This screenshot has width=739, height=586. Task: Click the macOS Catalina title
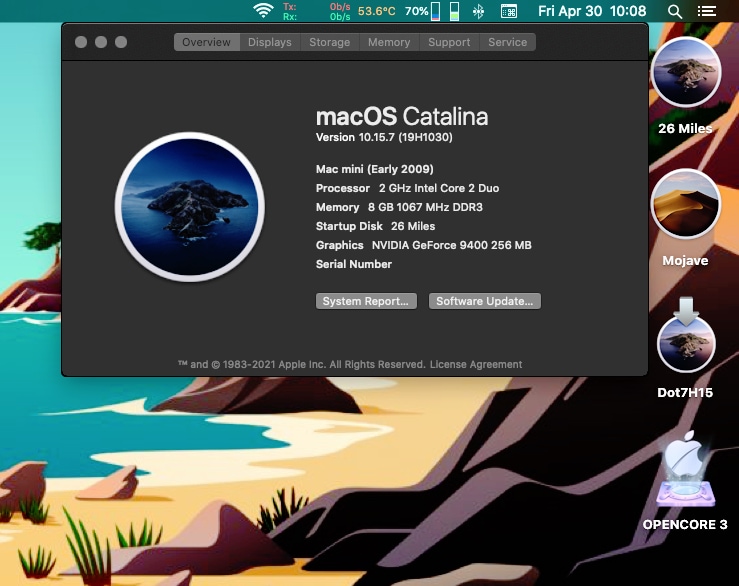pos(402,116)
